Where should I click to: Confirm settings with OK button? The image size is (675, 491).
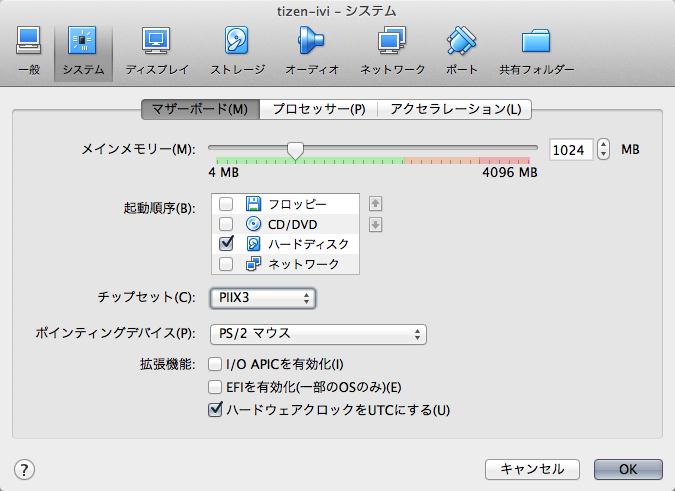628,469
